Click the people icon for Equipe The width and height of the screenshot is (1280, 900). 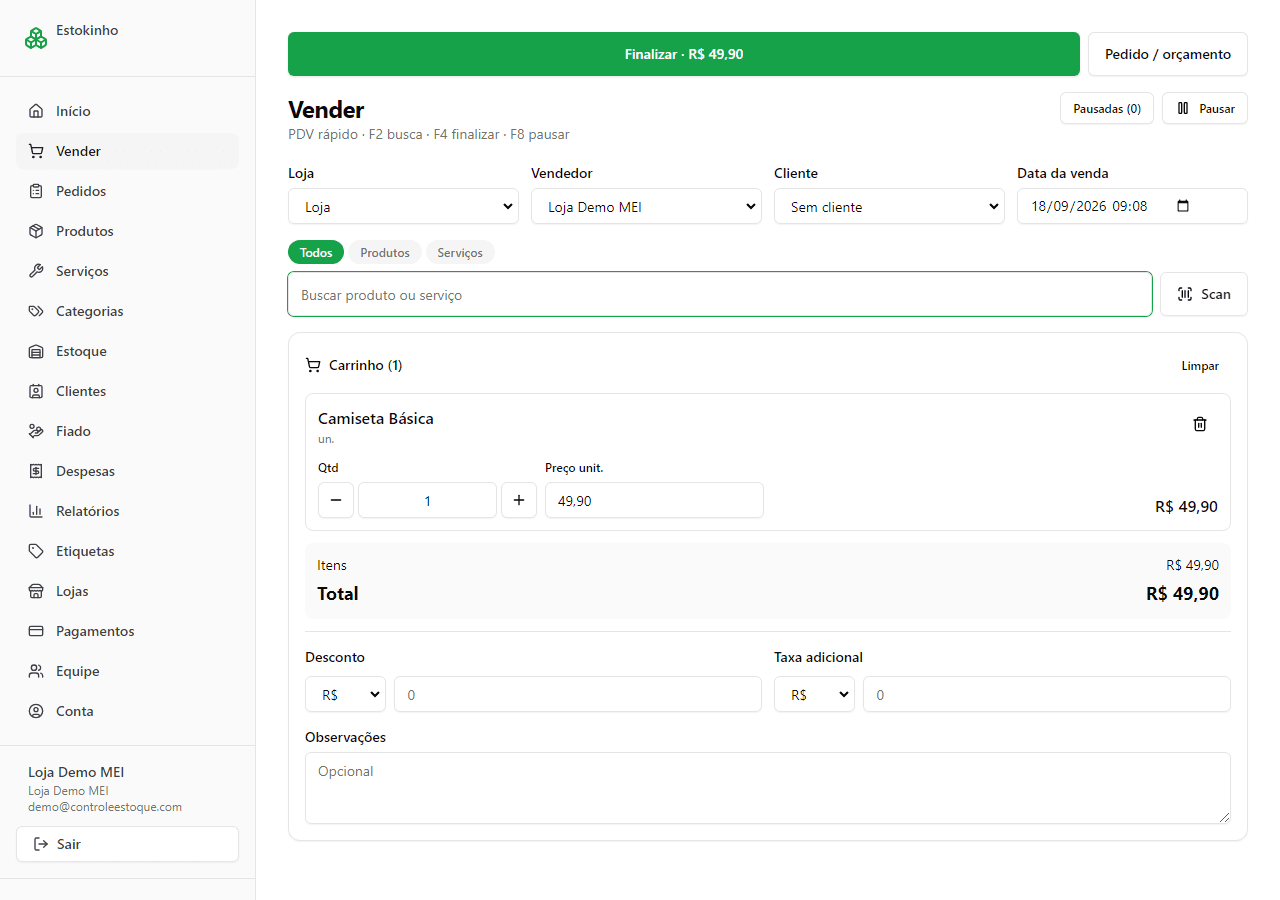36,671
